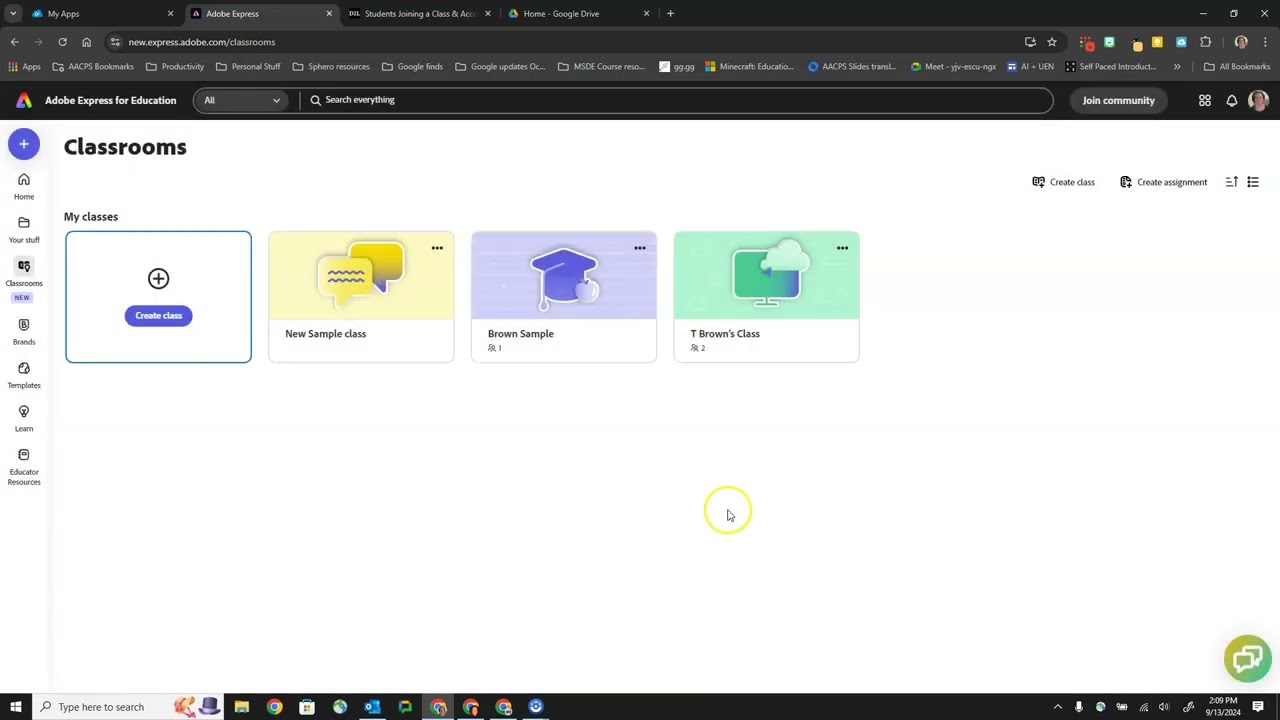
Task: Go to Home in the sidebar
Action: click(24, 186)
